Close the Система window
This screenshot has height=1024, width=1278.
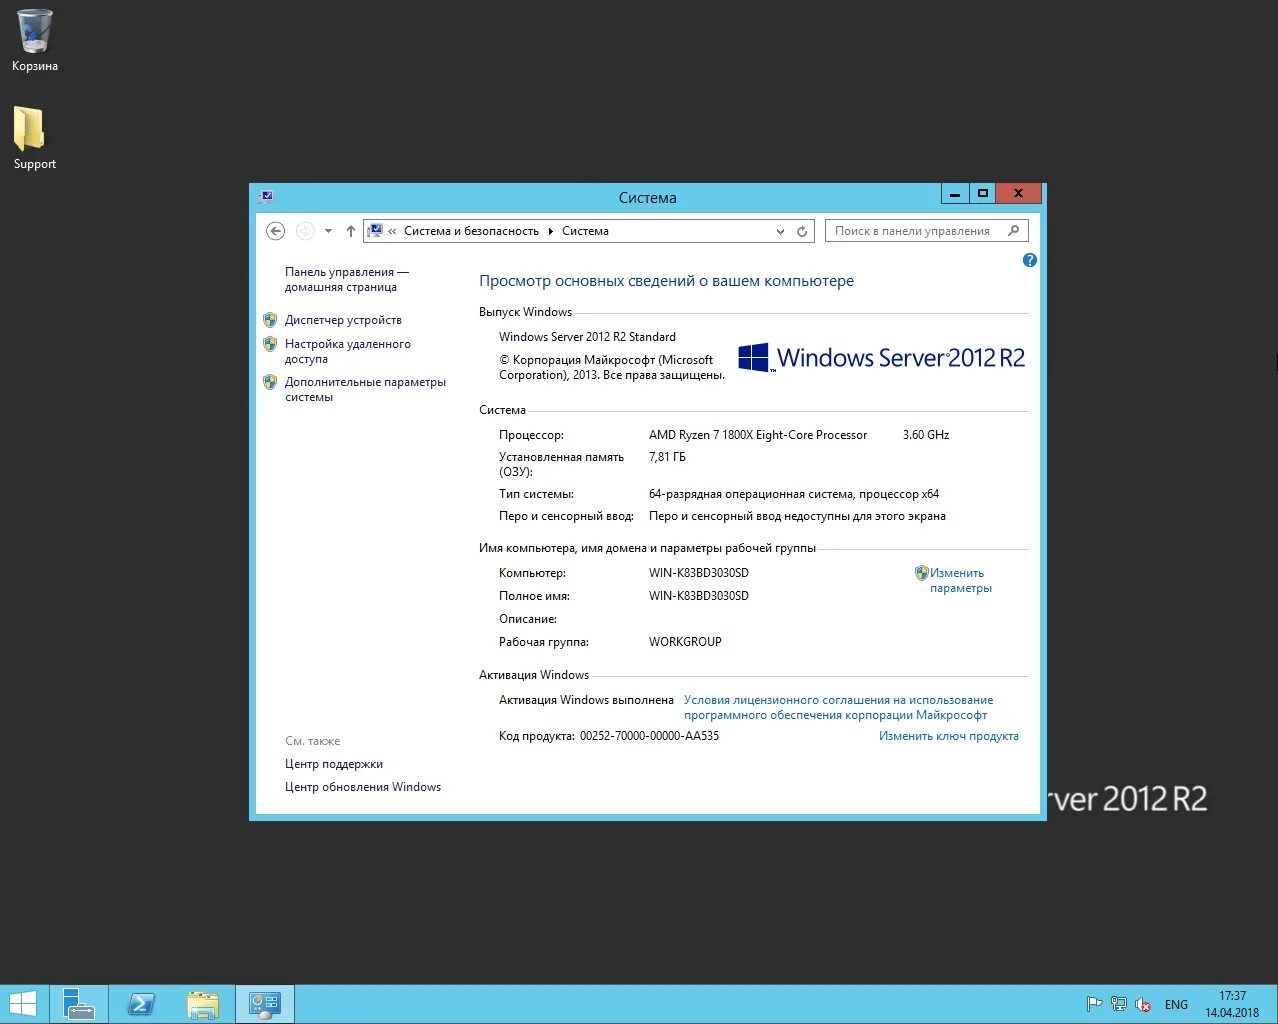tap(1019, 193)
